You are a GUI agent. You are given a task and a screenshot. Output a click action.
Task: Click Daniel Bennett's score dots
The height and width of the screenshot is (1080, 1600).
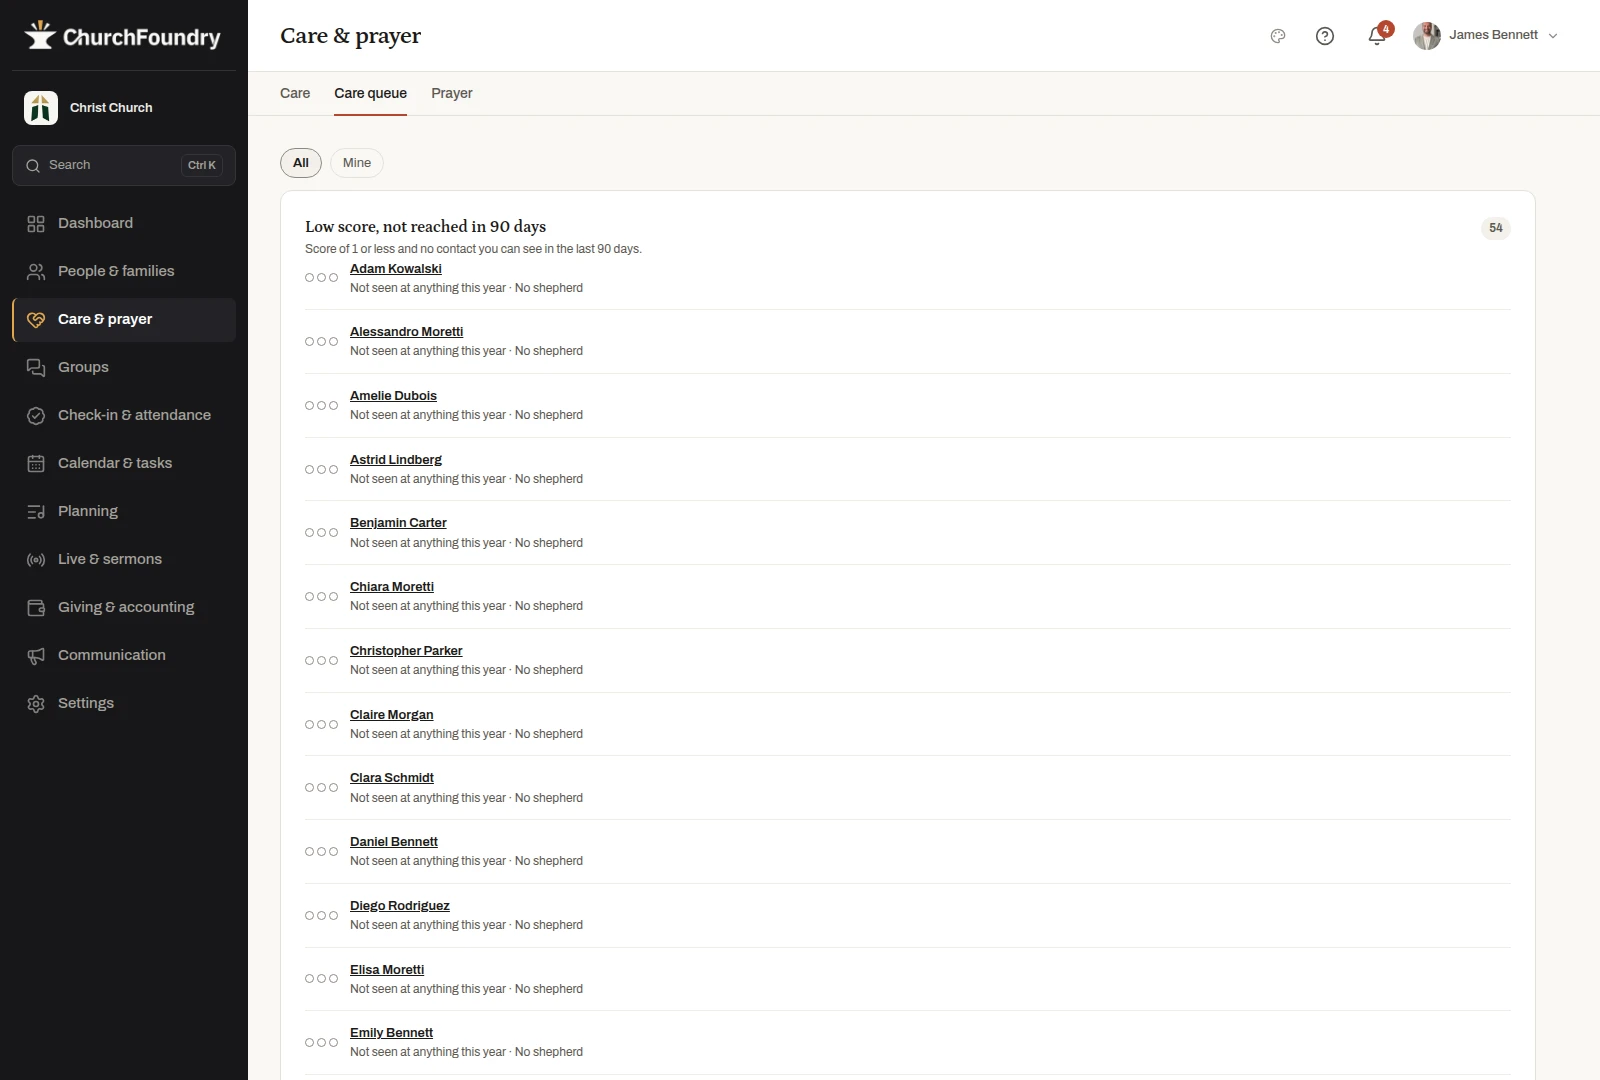coord(321,852)
